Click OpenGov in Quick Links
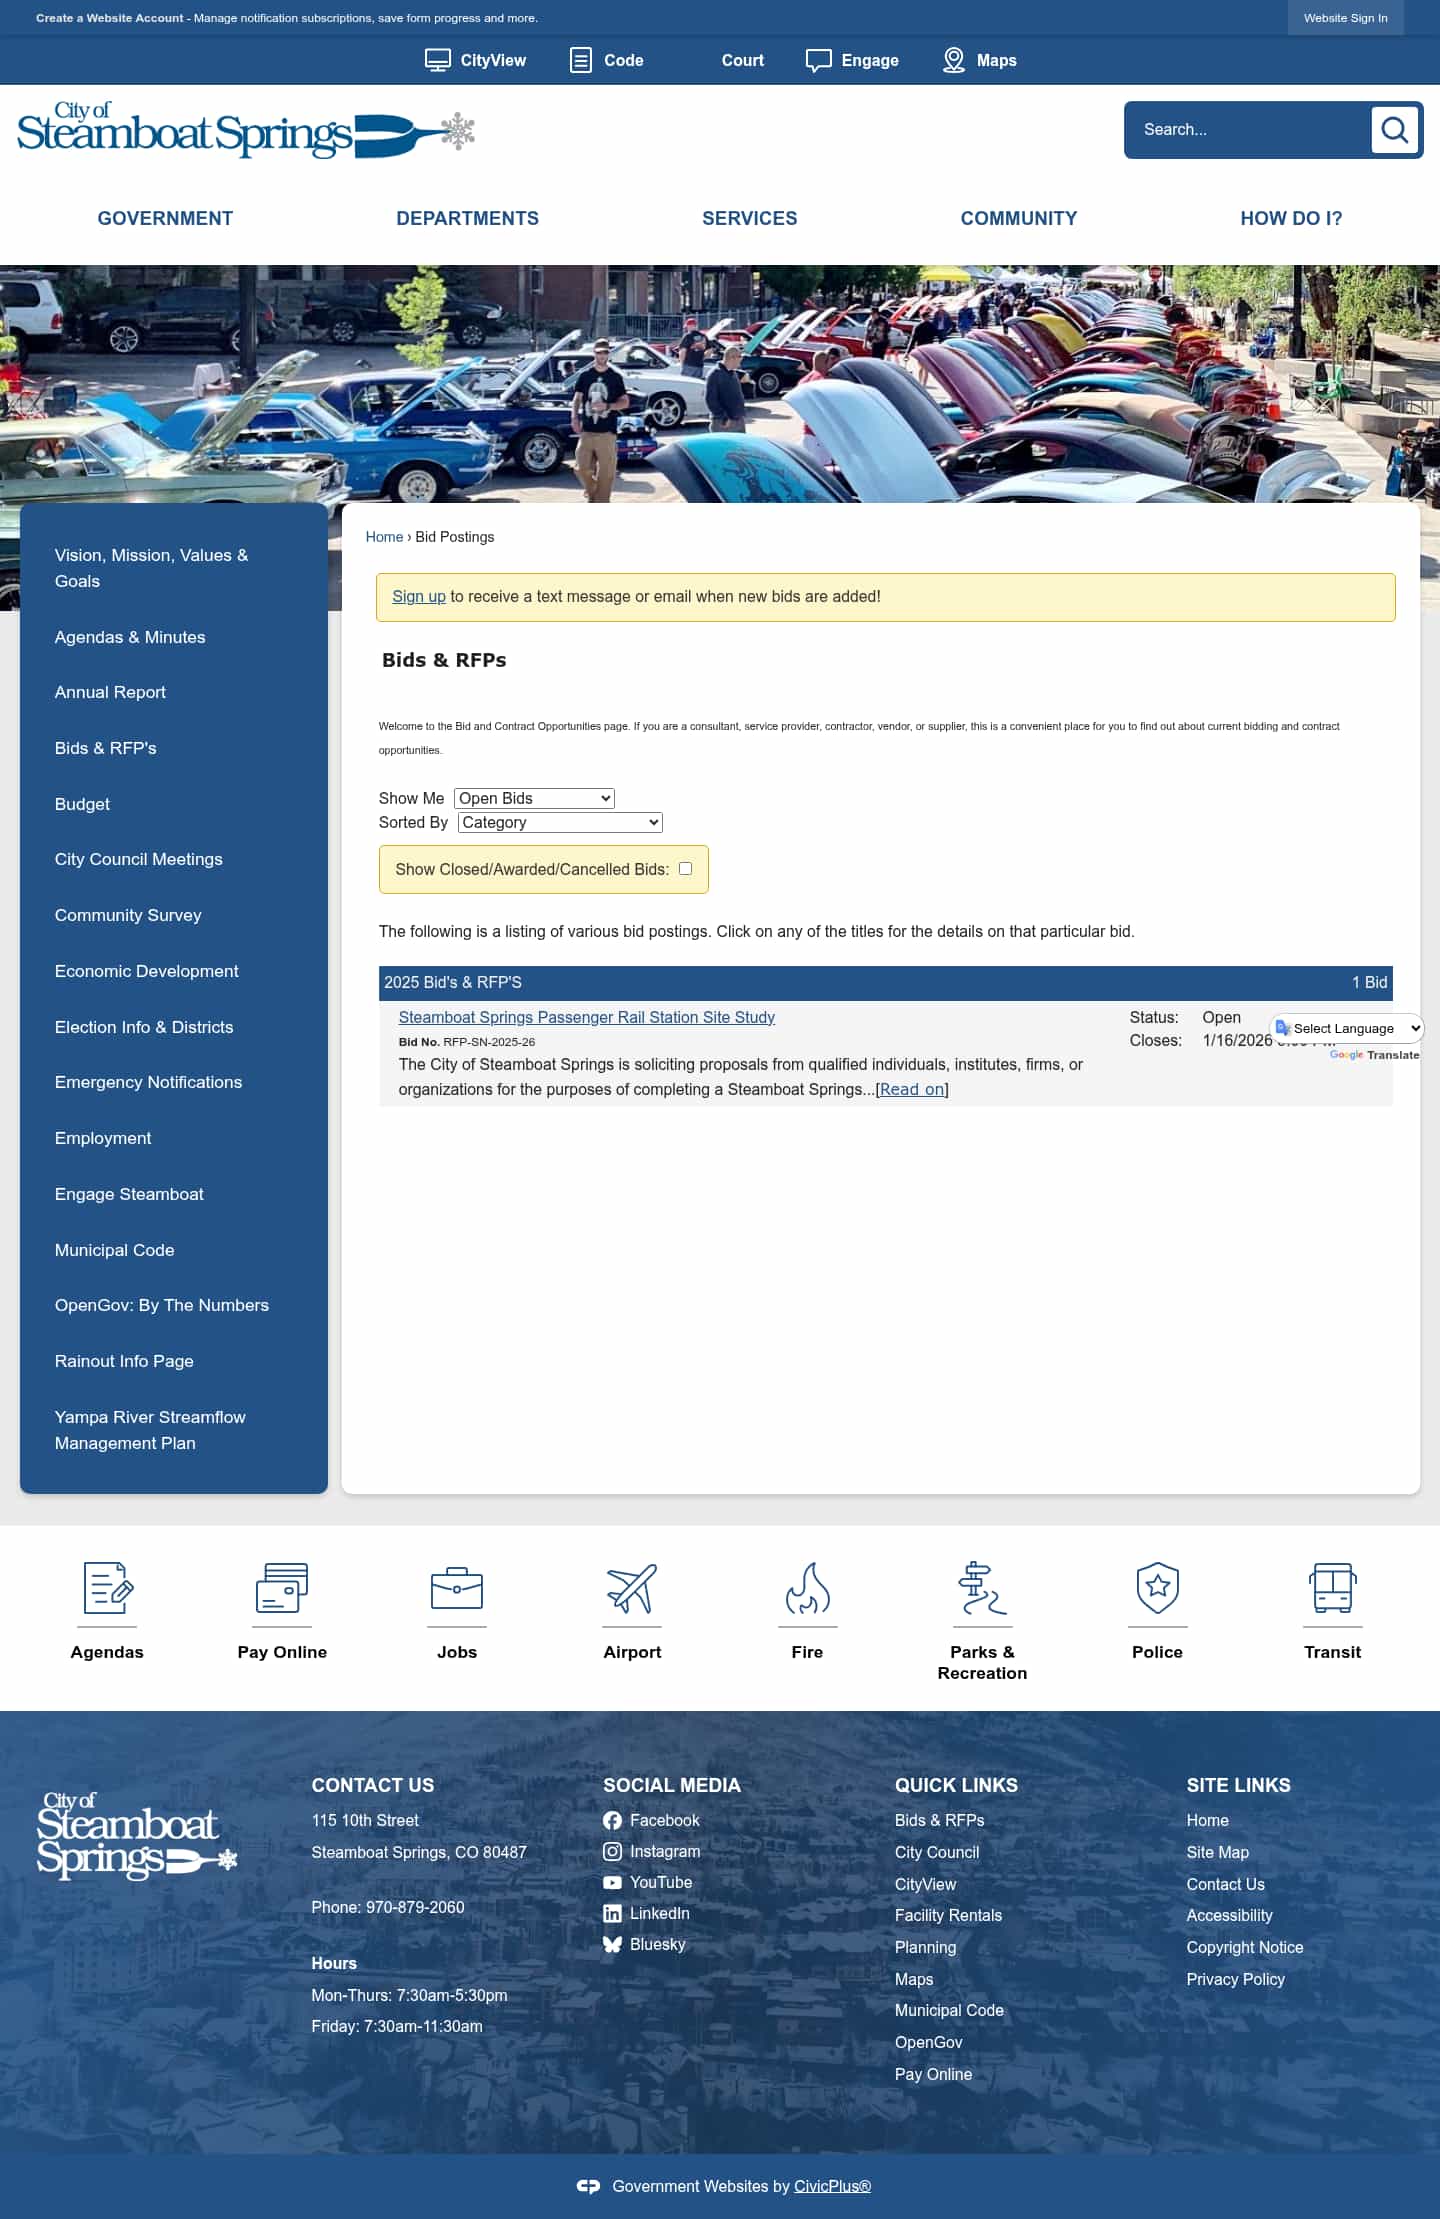The width and height of the screenshot is (1440, 2219). click(x=928, y=2042)
